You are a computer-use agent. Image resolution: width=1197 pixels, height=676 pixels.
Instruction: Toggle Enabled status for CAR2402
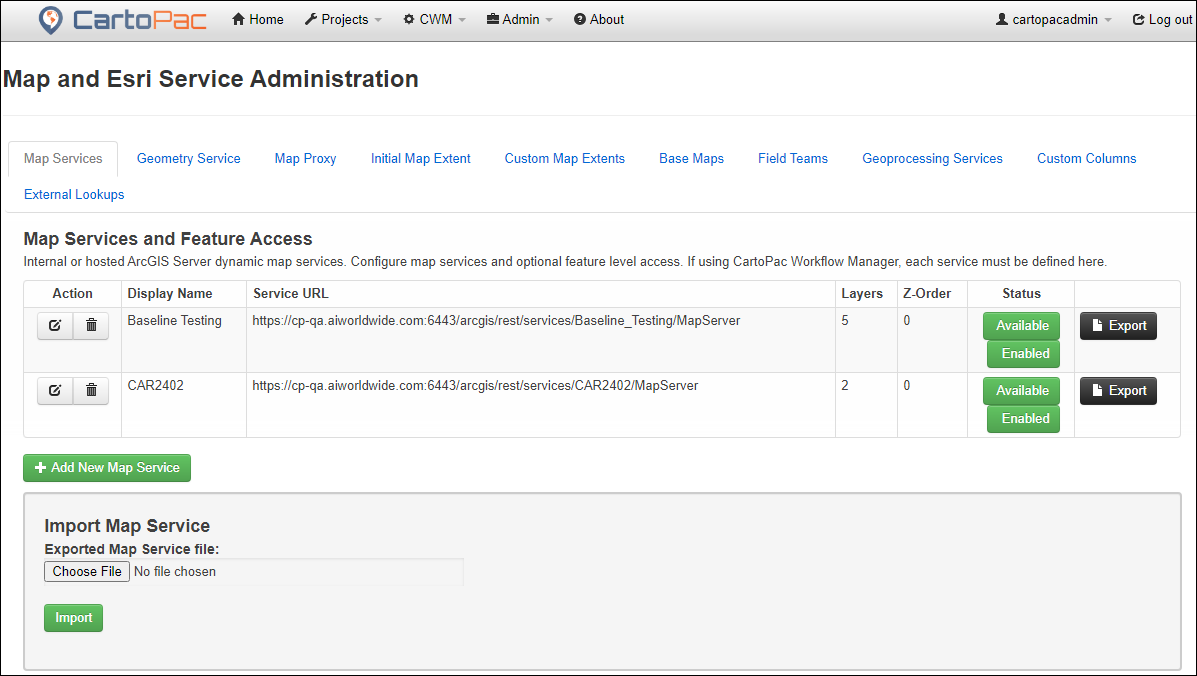tap(1025, 419)
